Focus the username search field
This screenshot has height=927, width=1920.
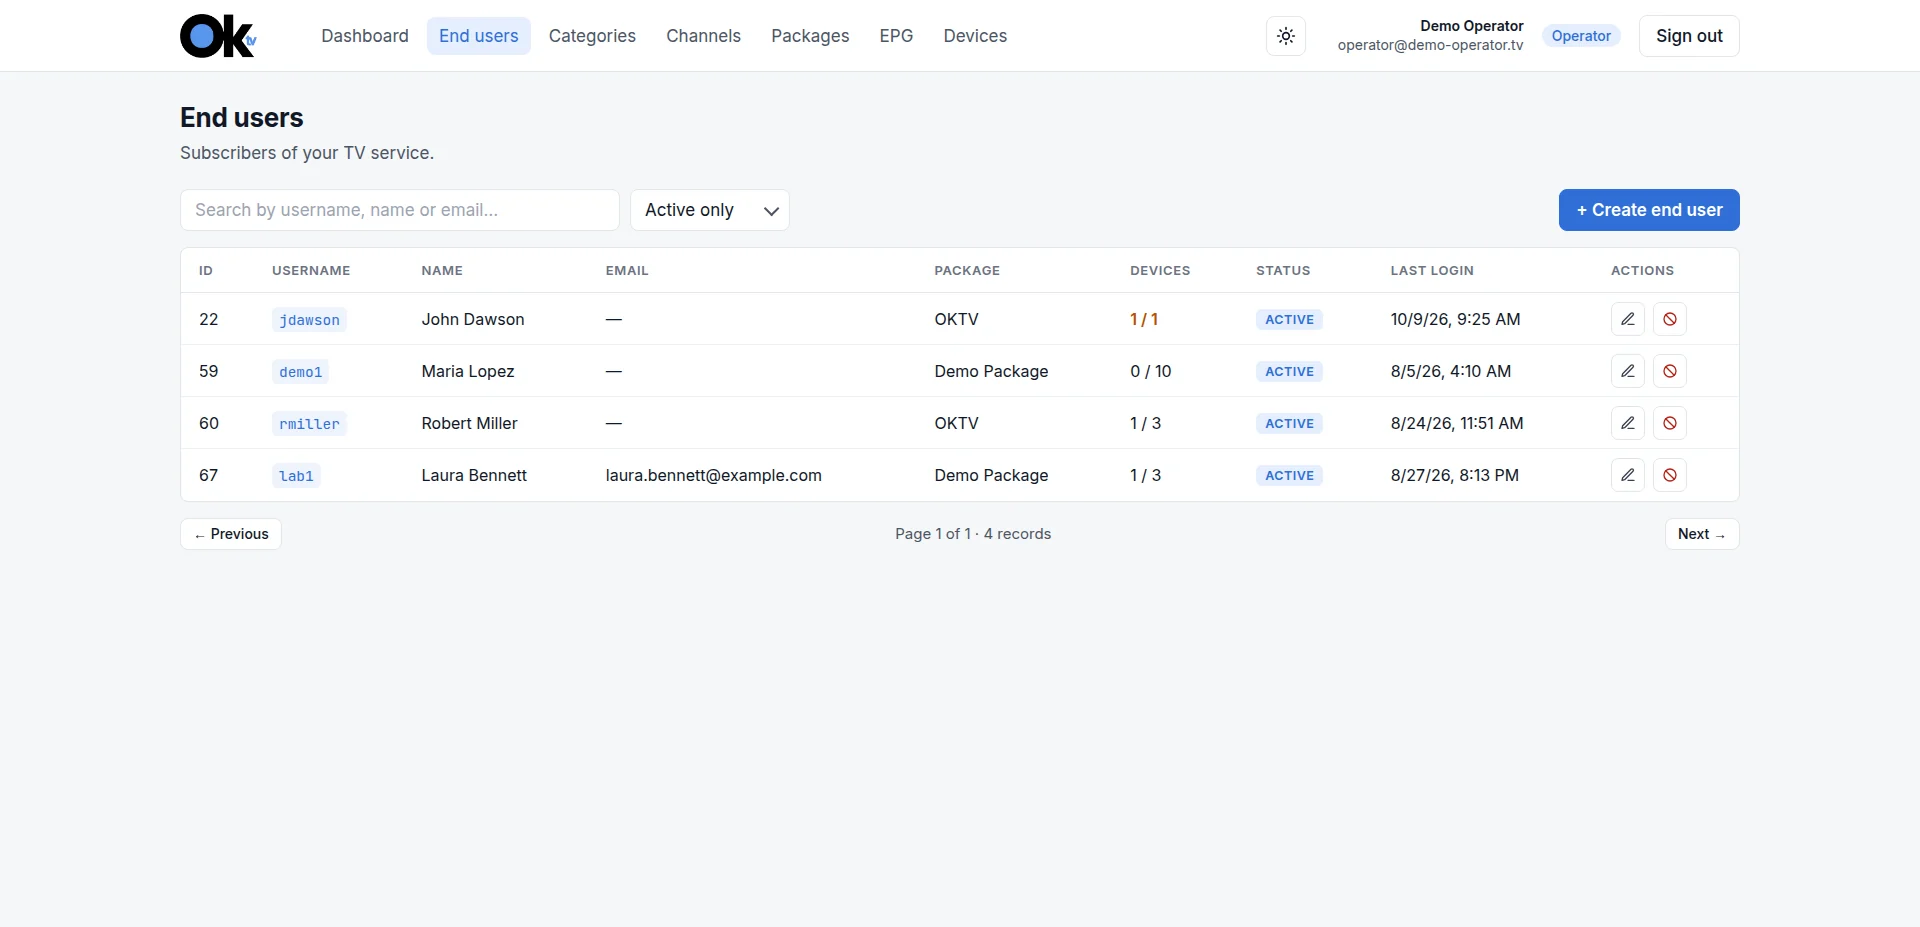click(400, 210)
